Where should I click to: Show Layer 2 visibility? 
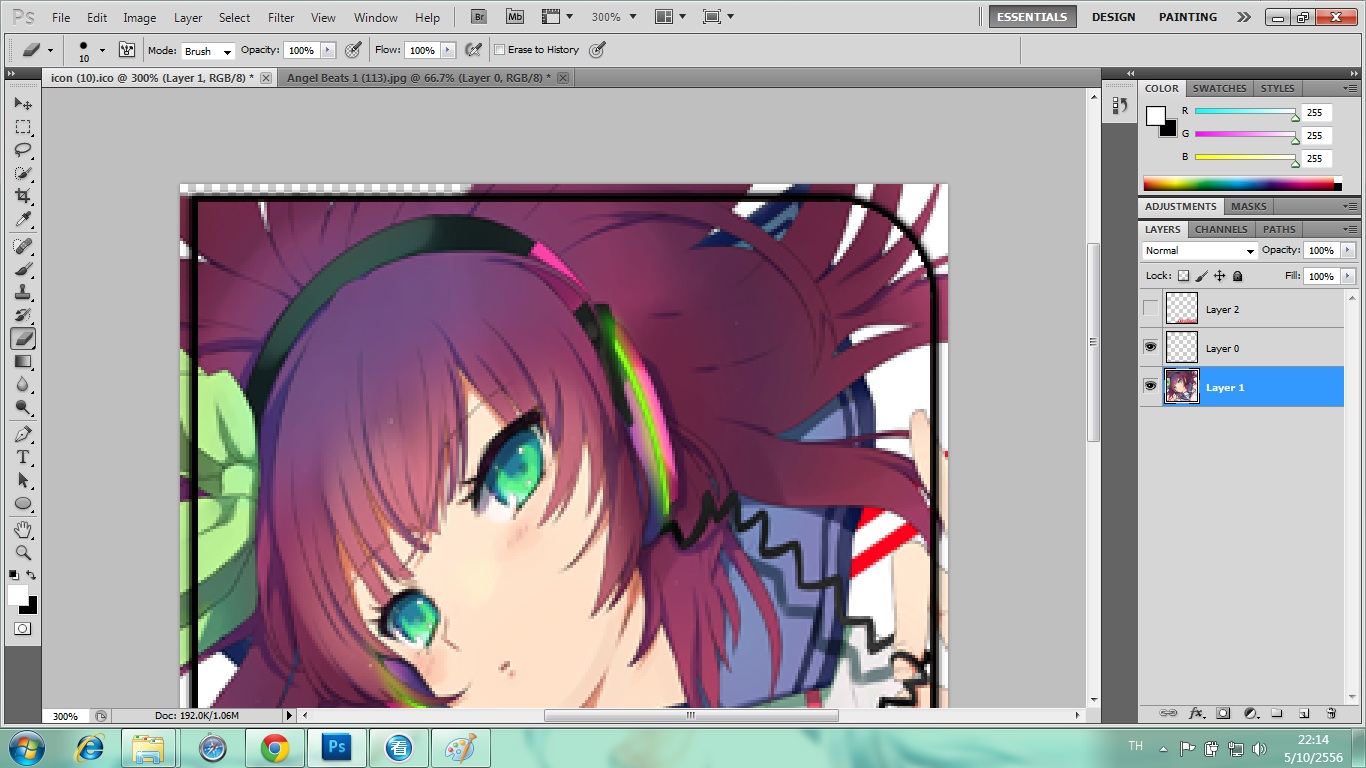1150,309
